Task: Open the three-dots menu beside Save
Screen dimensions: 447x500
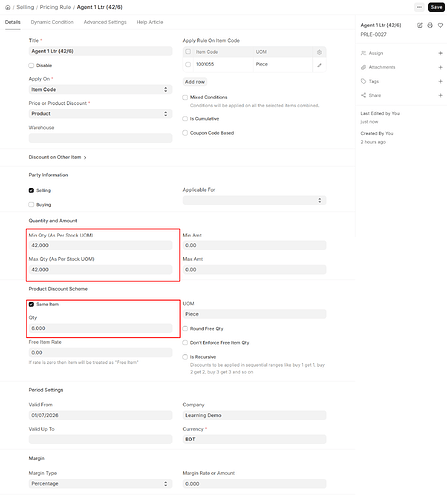Action: coord(419,7)
